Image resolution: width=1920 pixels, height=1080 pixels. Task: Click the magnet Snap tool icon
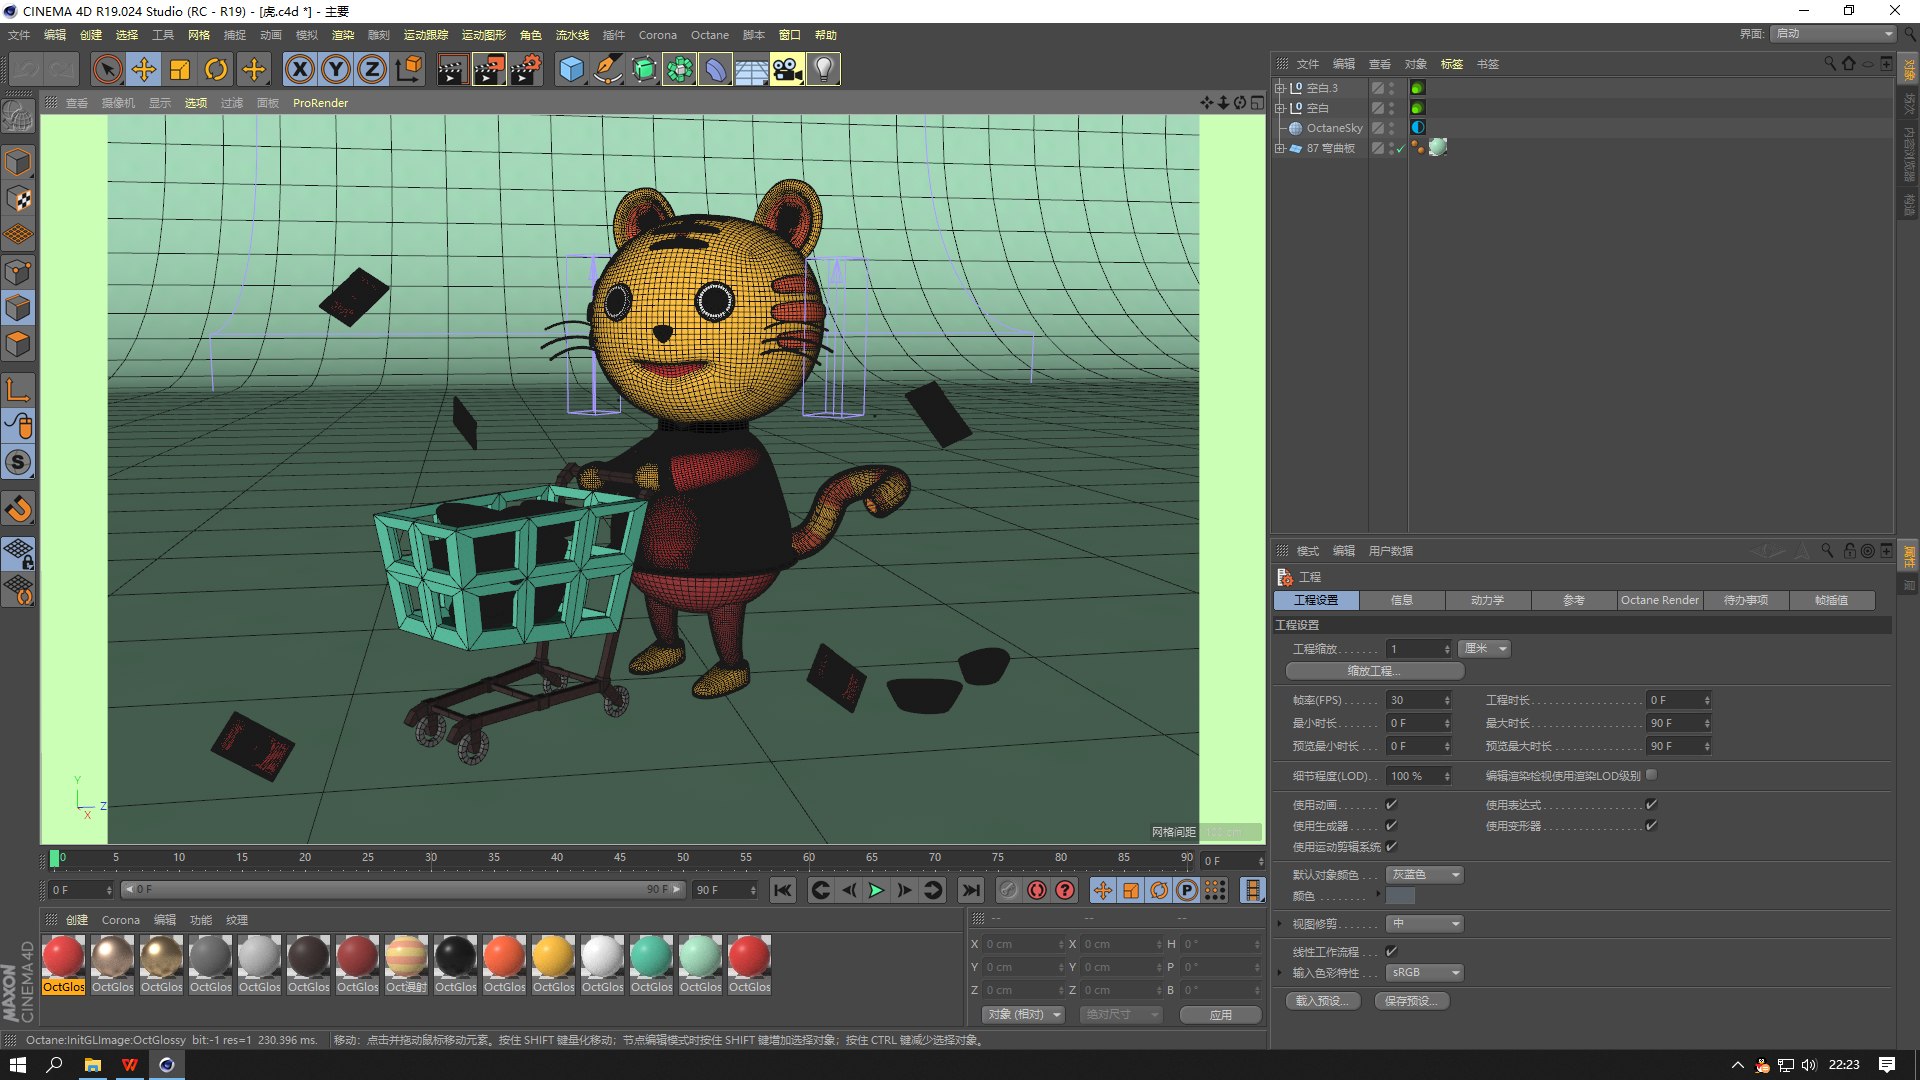[19, 509]
